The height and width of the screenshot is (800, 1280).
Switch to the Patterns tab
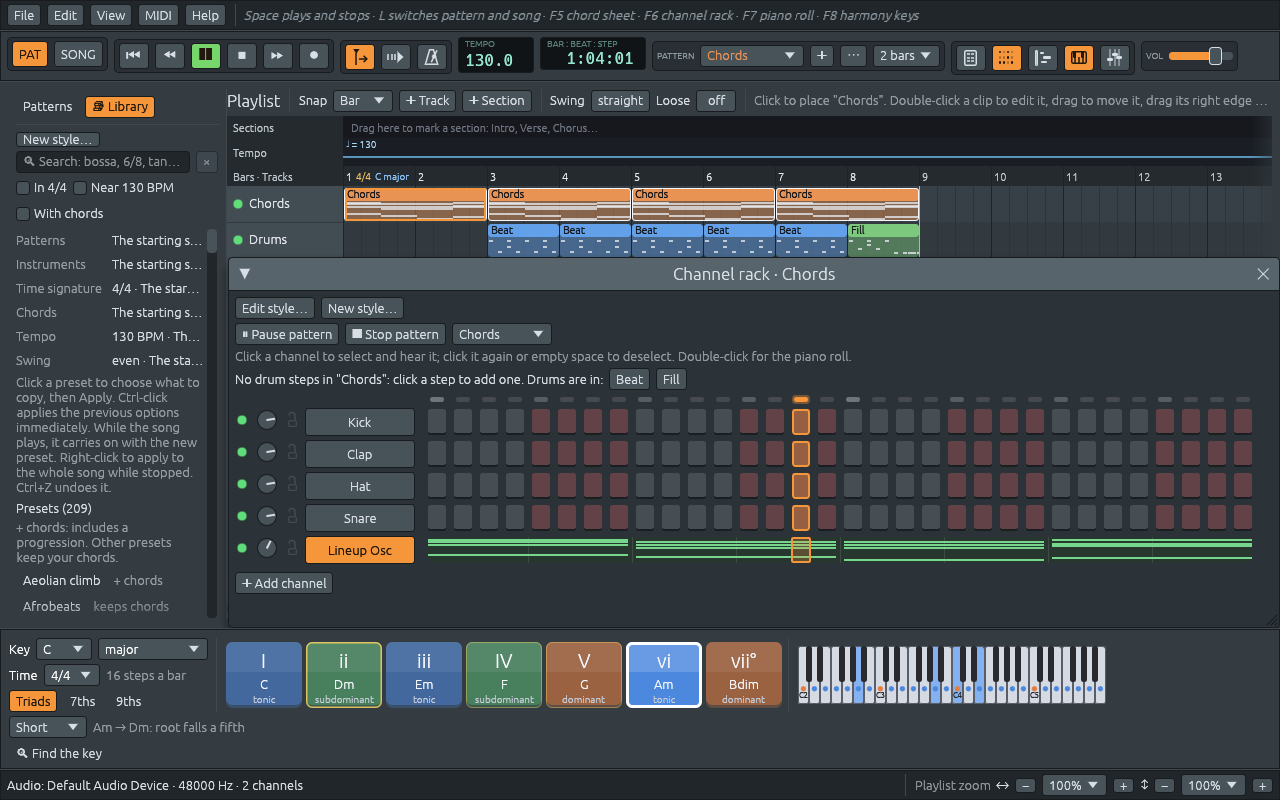(48, 107)
